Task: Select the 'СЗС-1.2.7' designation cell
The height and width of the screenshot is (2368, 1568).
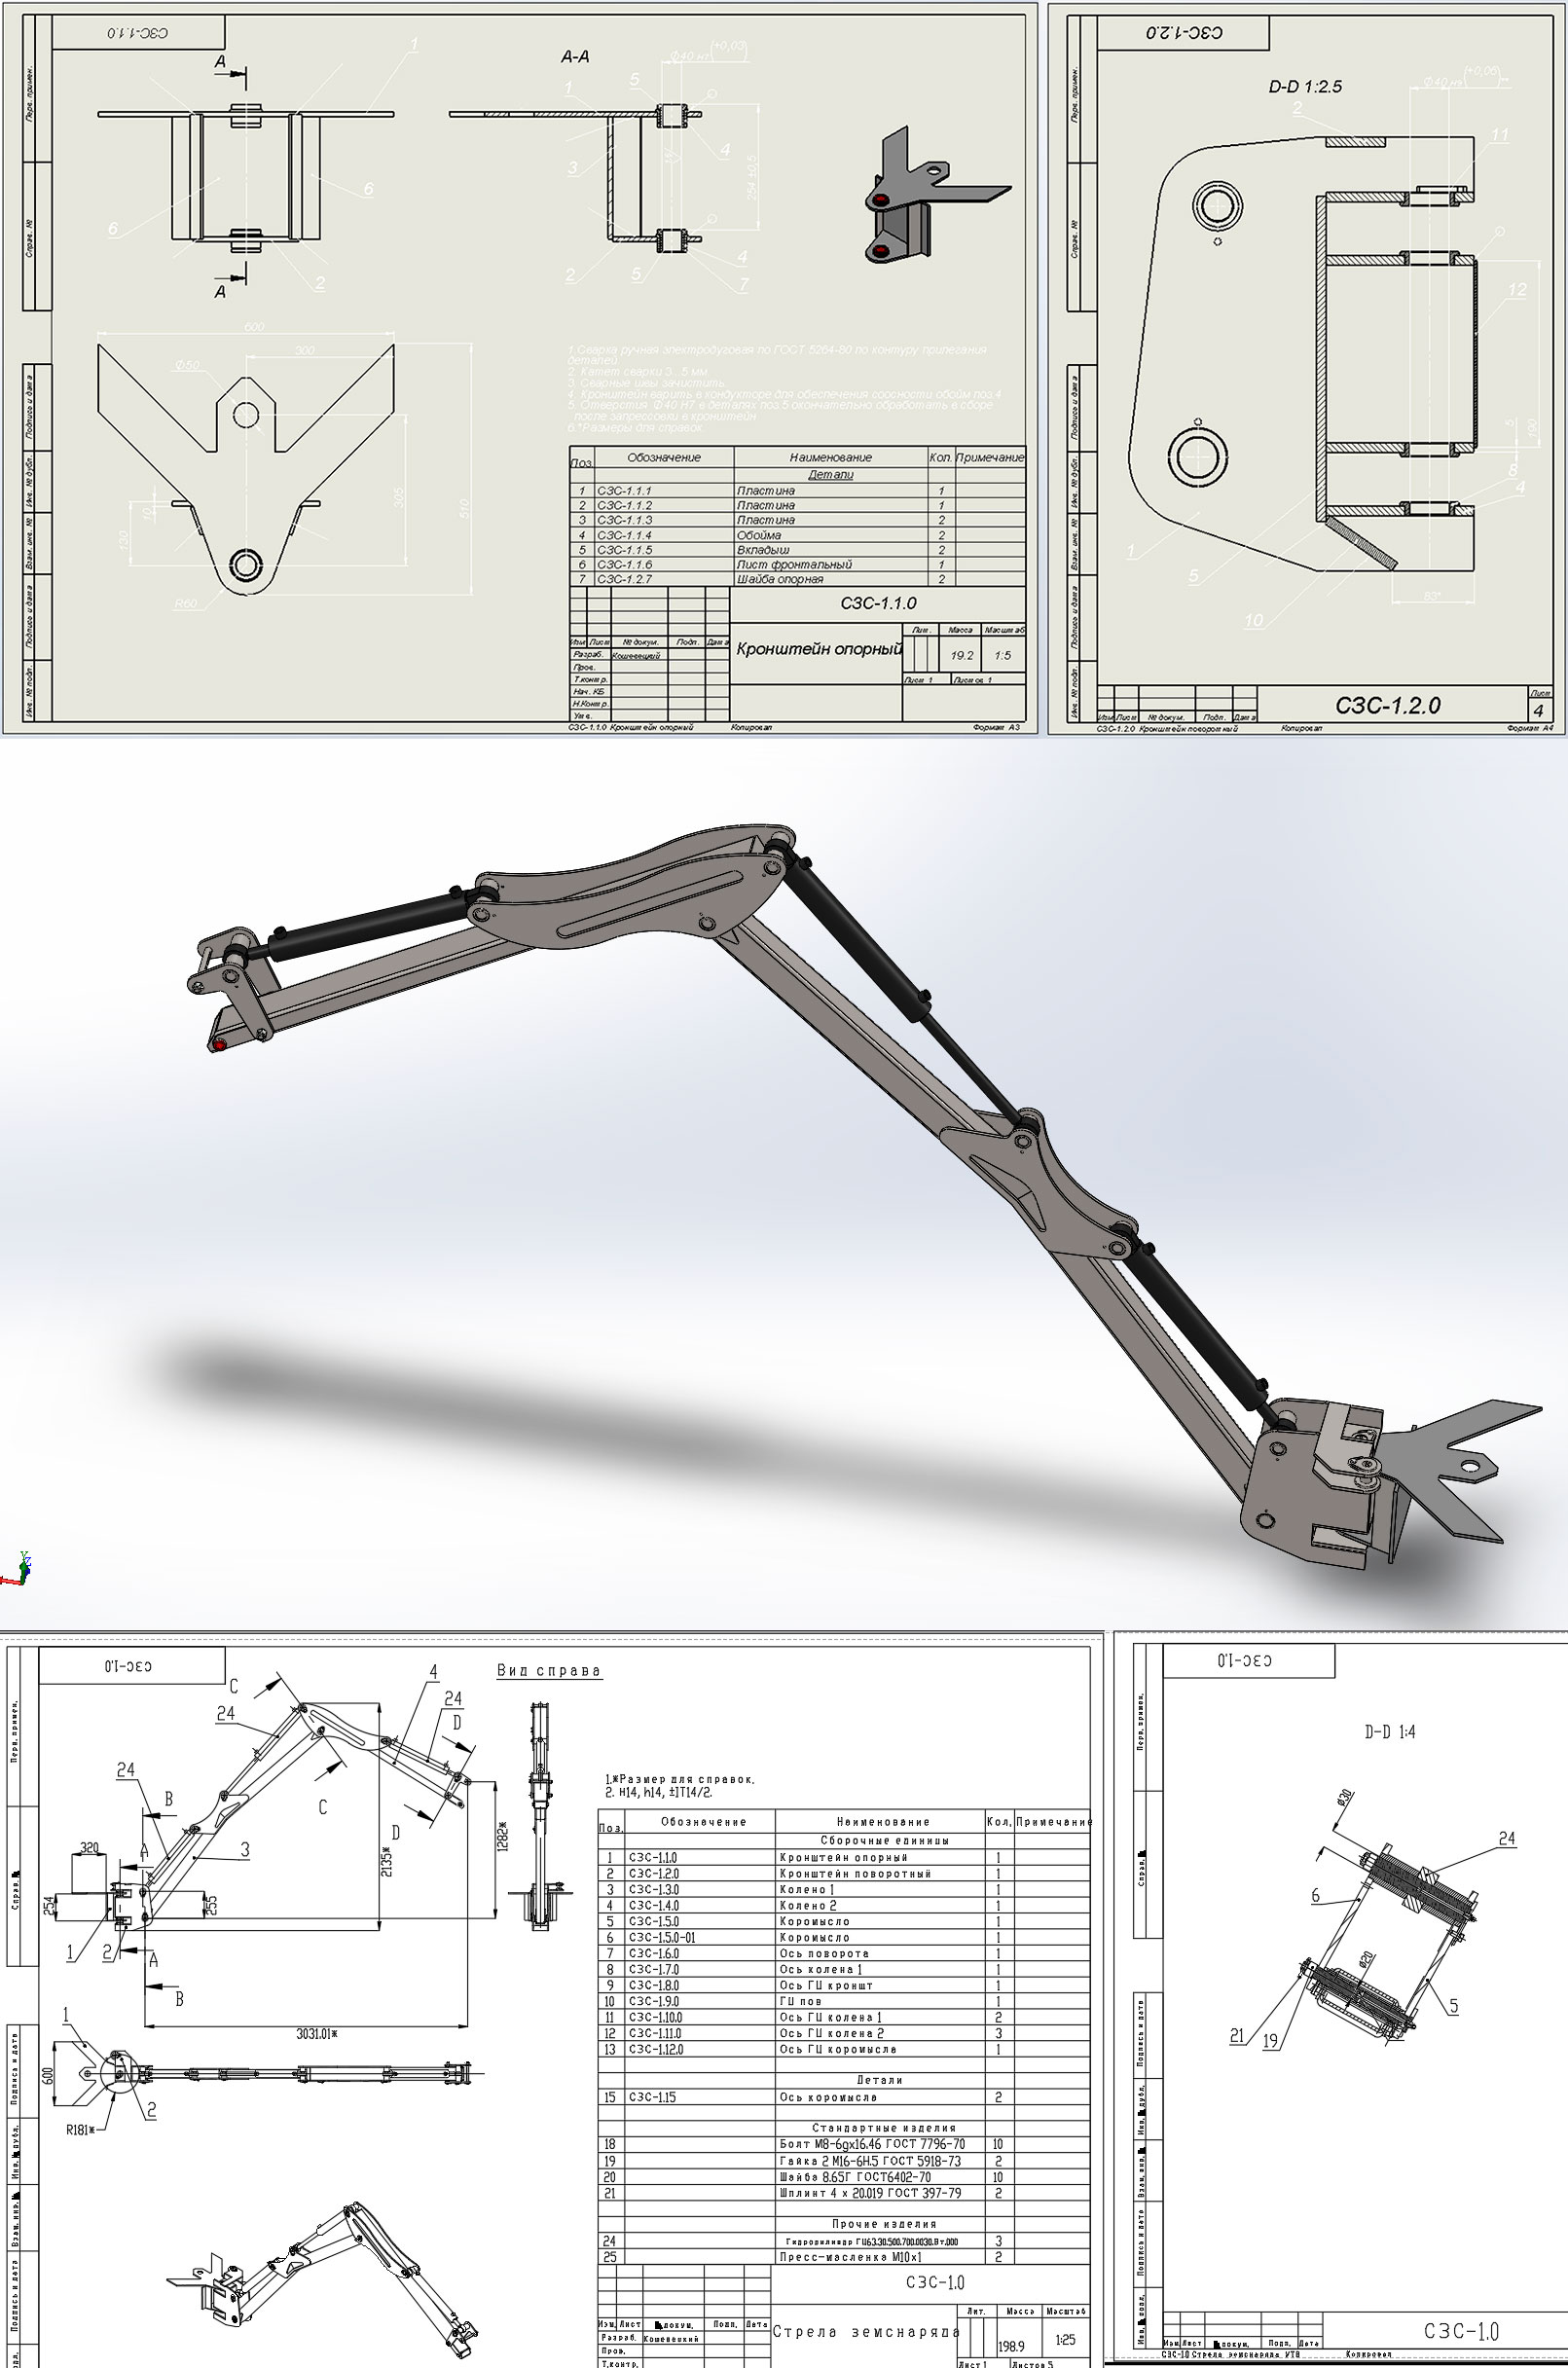Action: pyautogui.click(x=665, y=579)
